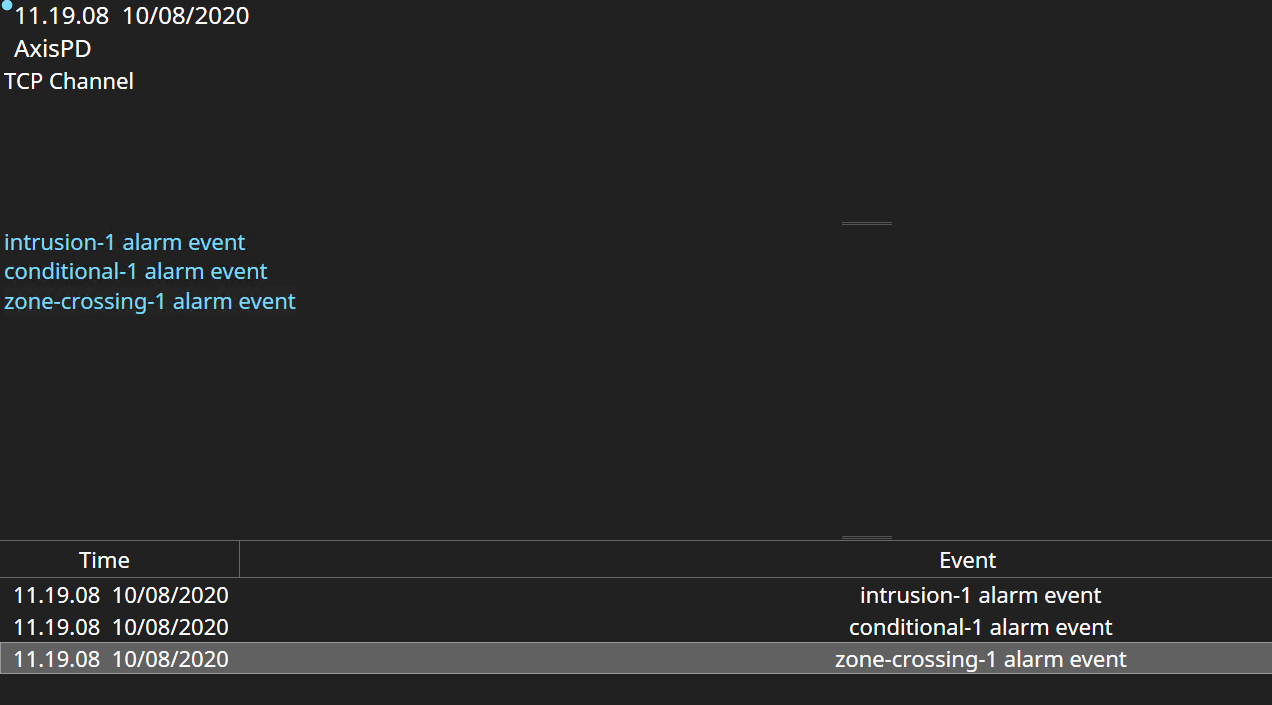Grab the upper panel splitter handle
The image size is (1272, 705).
(866, 224)
